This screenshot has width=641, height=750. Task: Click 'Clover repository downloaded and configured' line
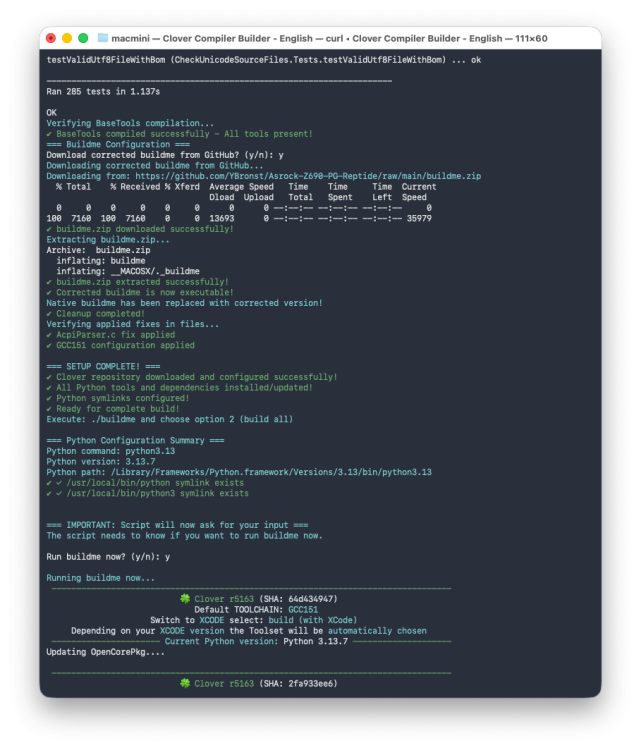point(192,377)
